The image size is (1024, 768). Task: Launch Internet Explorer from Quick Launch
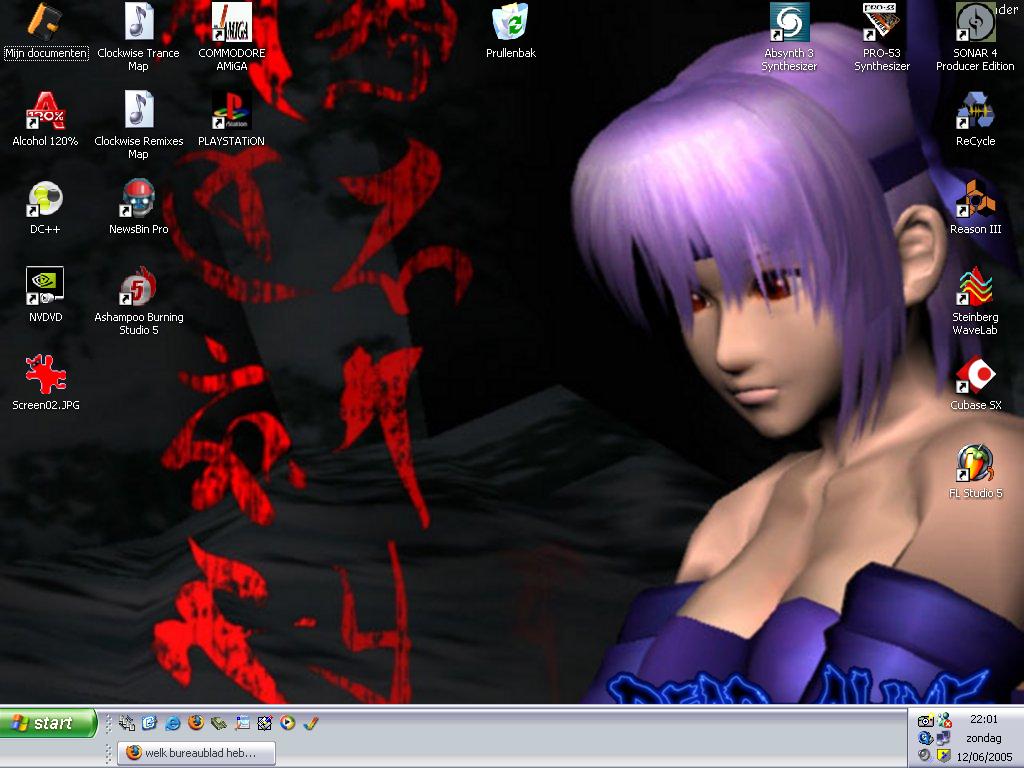pos(173,723)
